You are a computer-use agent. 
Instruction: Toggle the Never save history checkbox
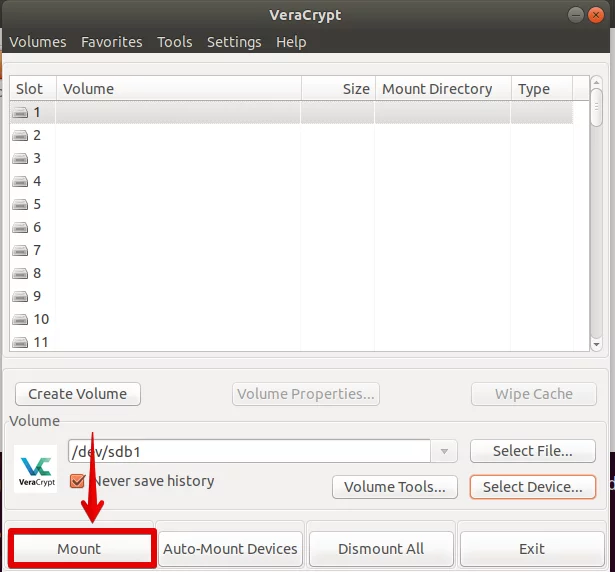(77, 481)
